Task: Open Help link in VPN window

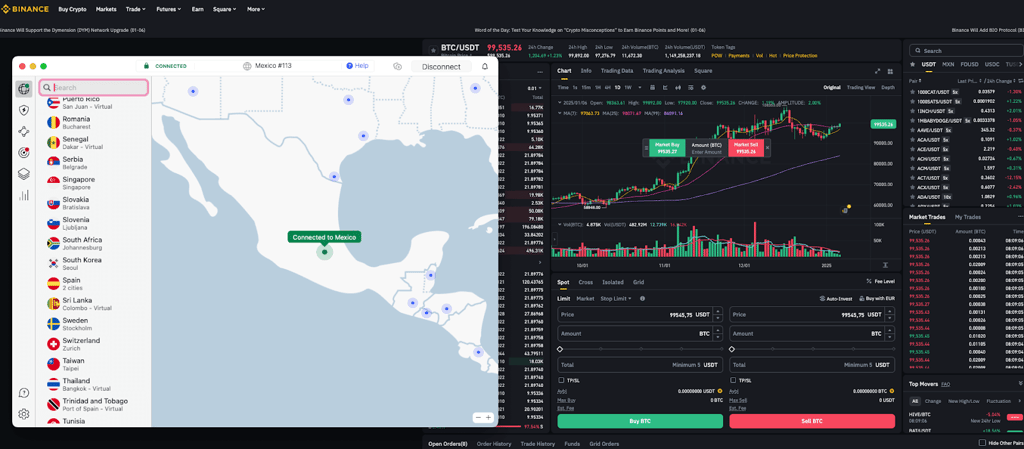Action: click(357, 66)
